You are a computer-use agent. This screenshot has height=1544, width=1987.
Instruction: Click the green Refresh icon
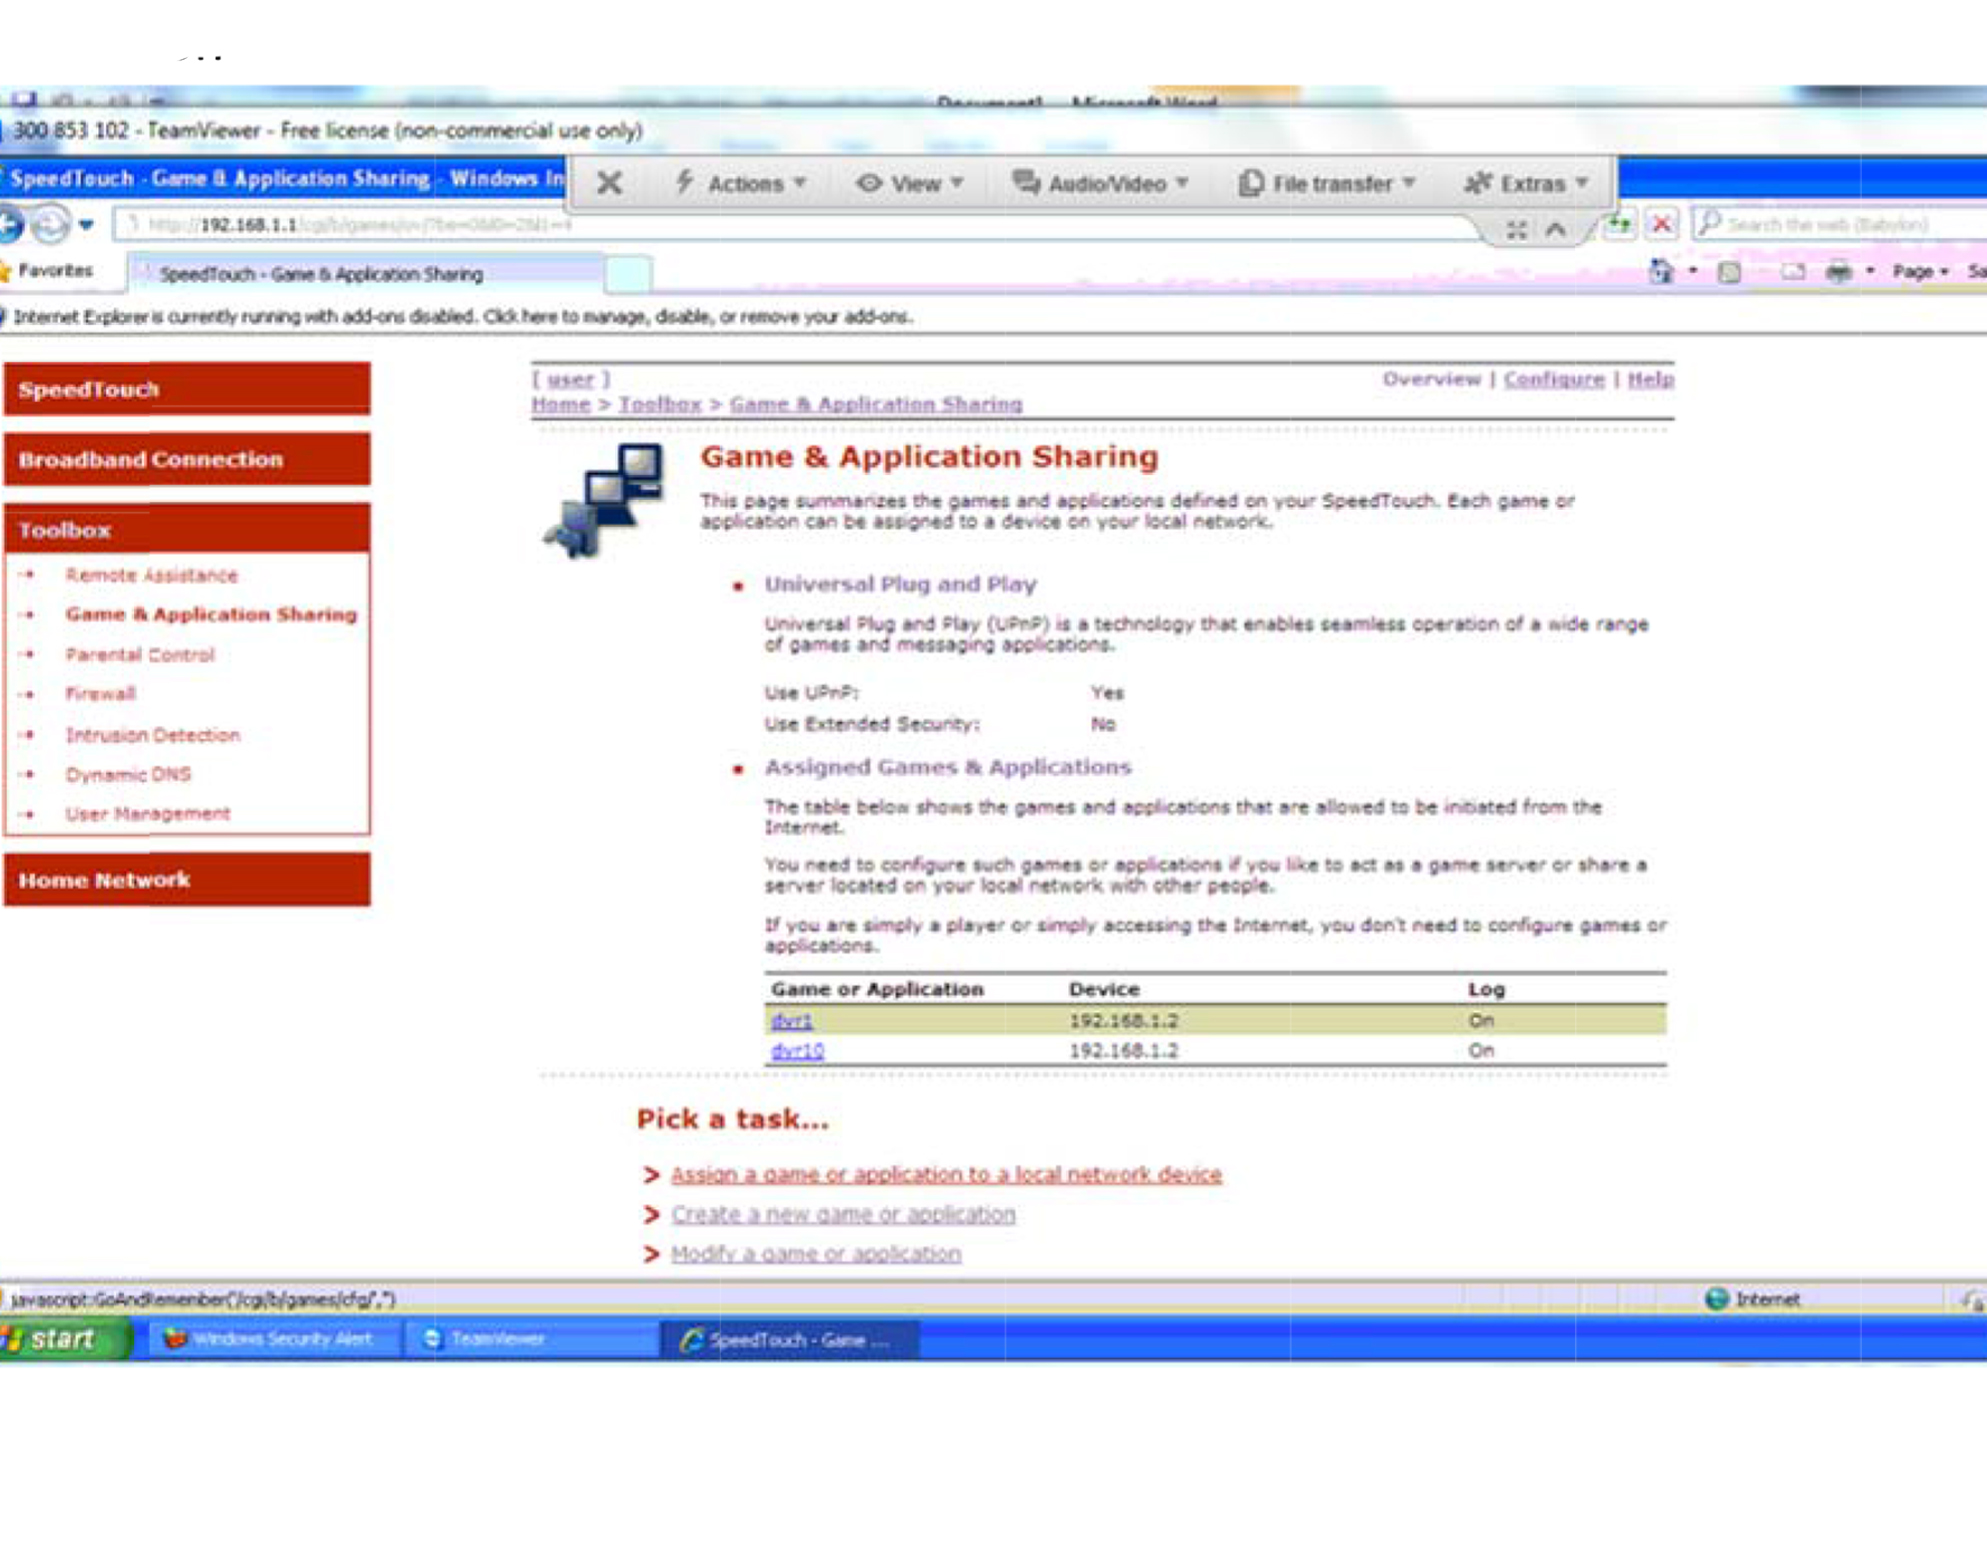click(x=1619, y=224)
